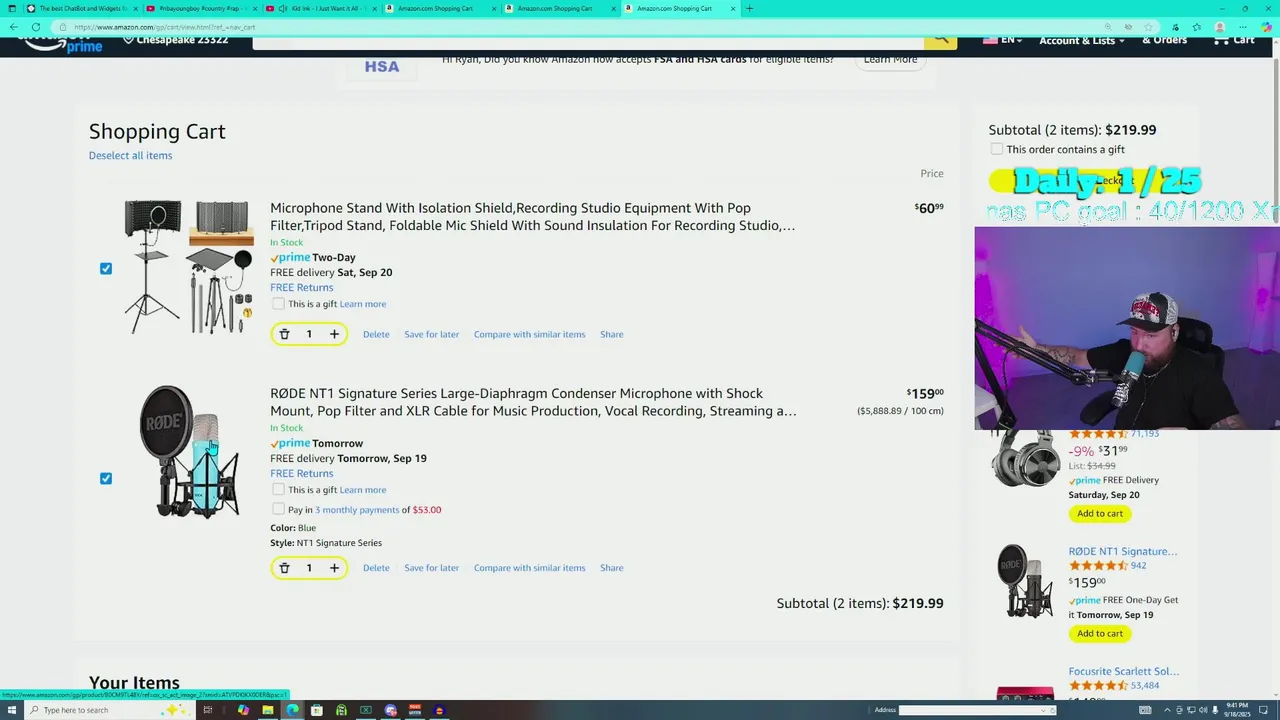Increase quantity of RØDE NT1 microphone
Viewport: 1280px width, 720px height.
tap(334, 568)
